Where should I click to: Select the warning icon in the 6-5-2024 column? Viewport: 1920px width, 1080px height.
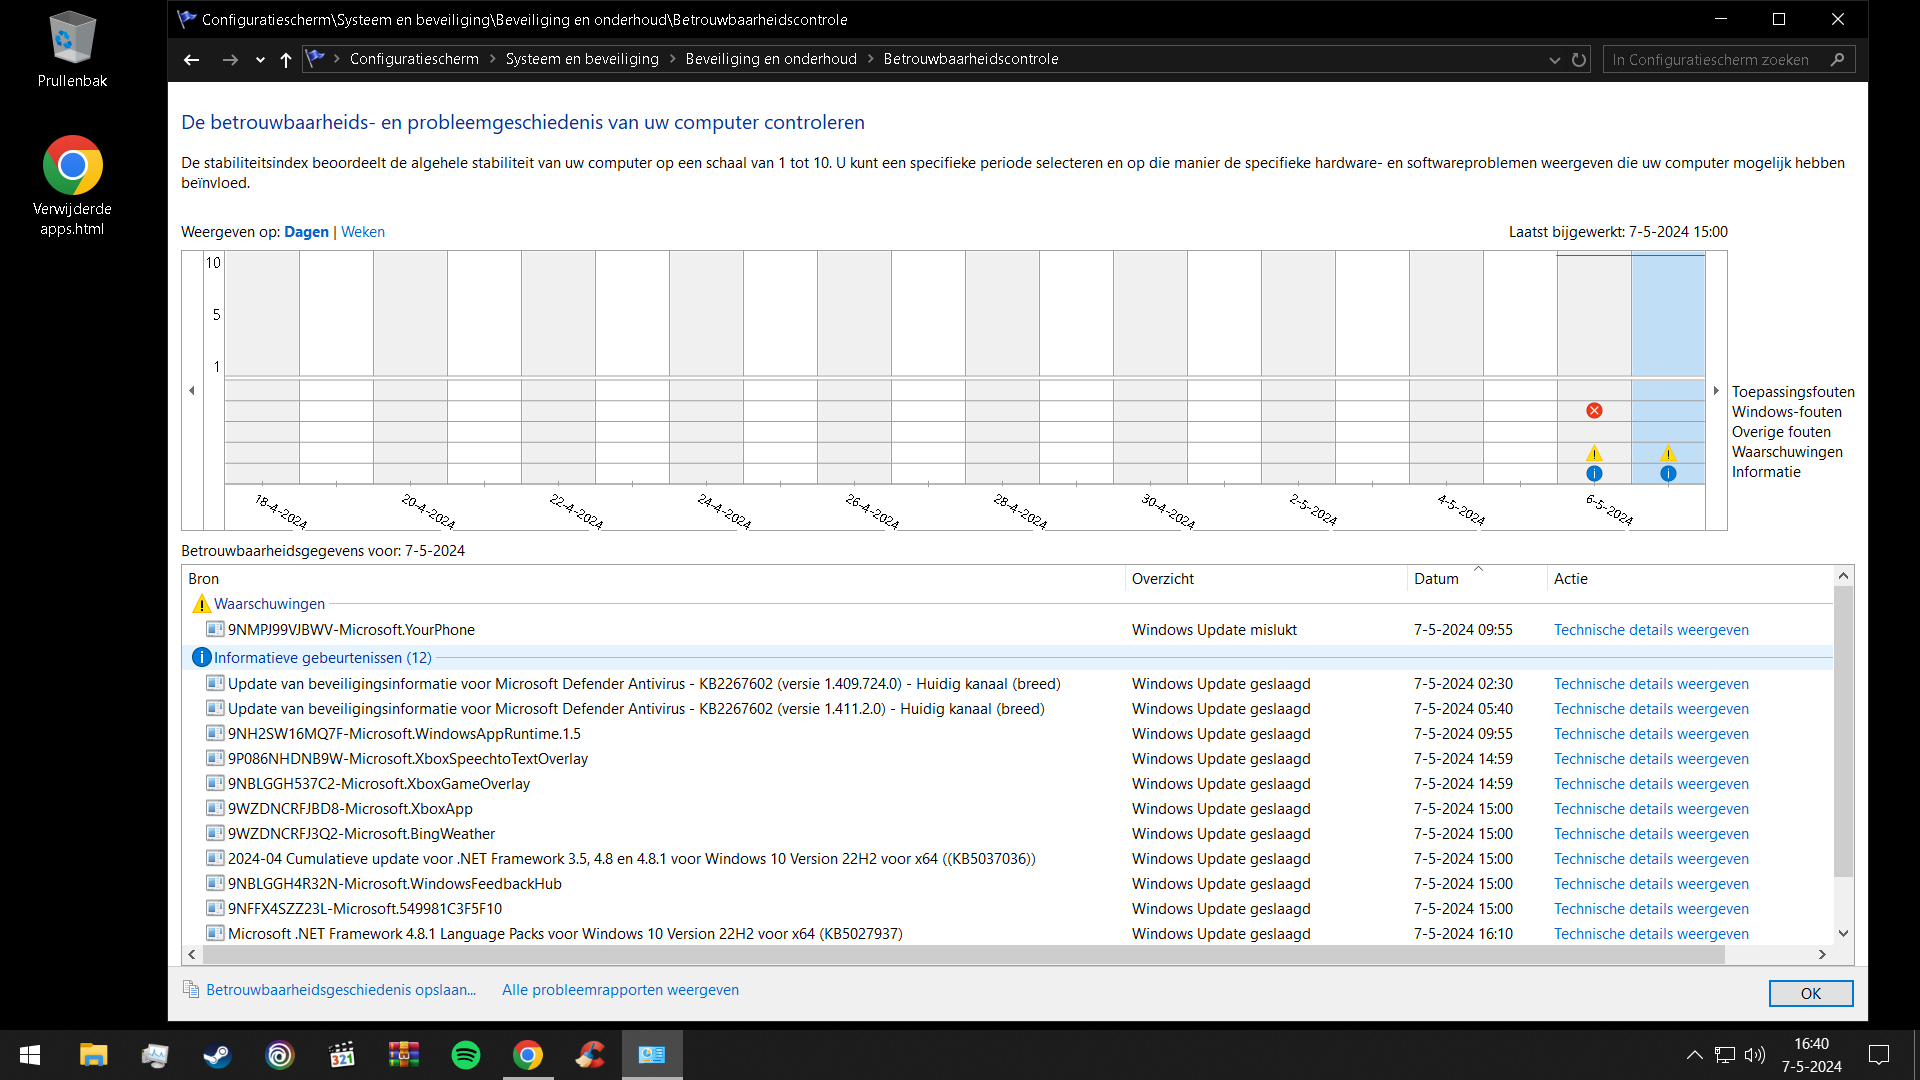(x=1594, y=453)
